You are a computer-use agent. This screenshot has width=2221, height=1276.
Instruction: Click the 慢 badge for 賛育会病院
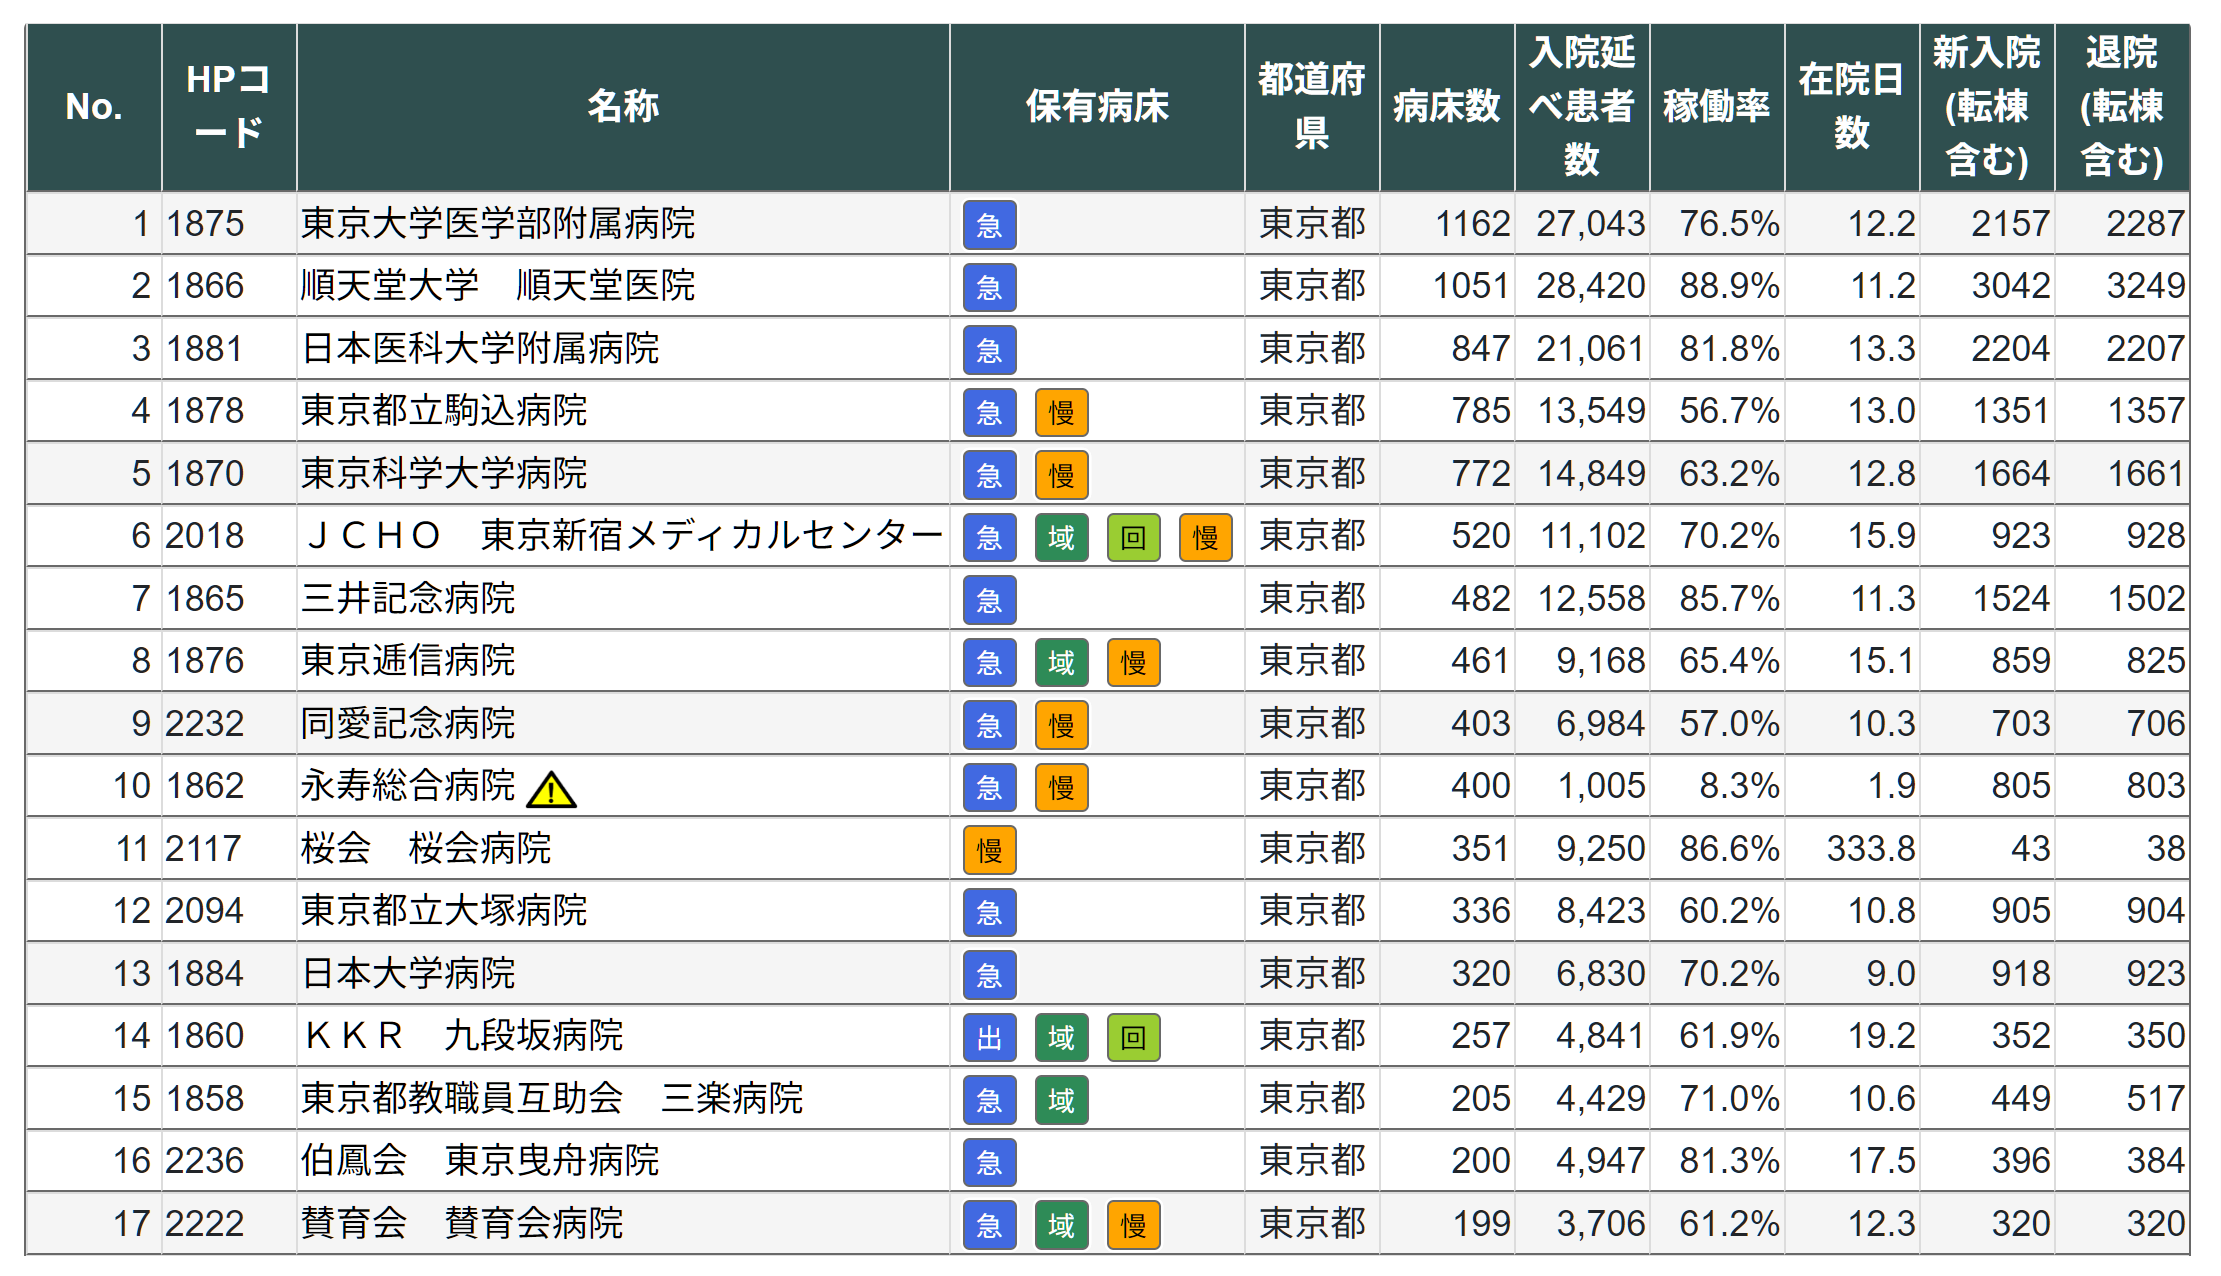pos(1133,1225)
